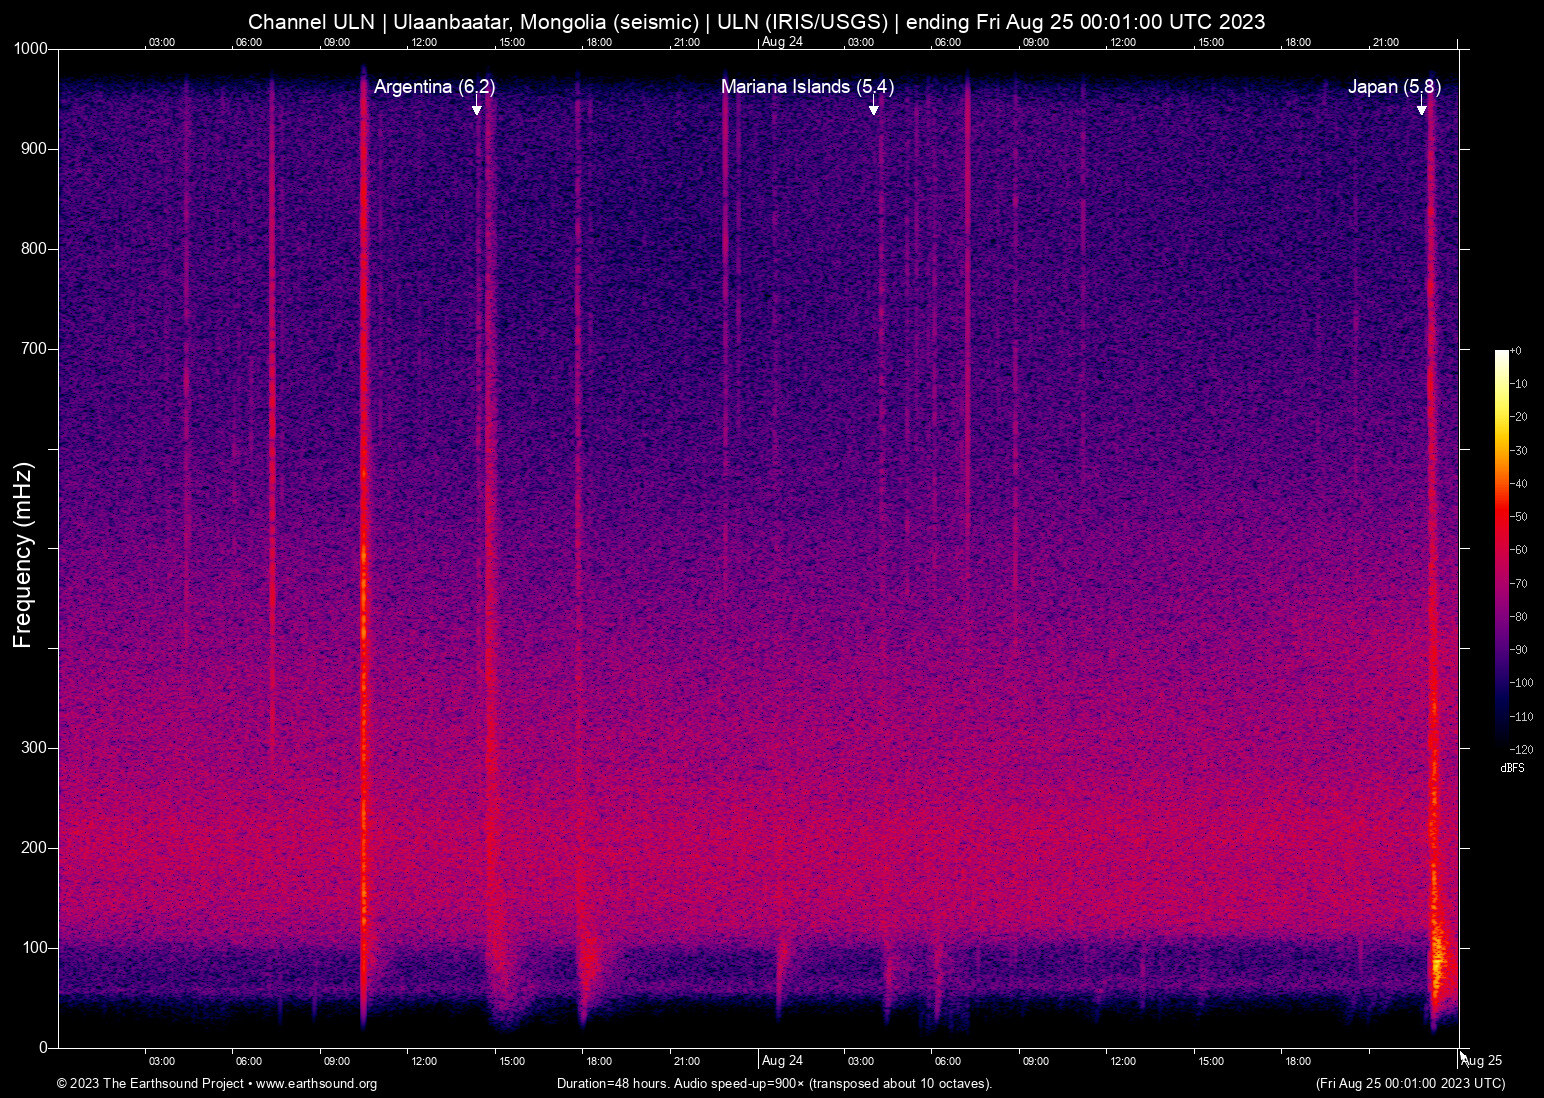Click the Aug 24 label on top axis

pos(782,41)
